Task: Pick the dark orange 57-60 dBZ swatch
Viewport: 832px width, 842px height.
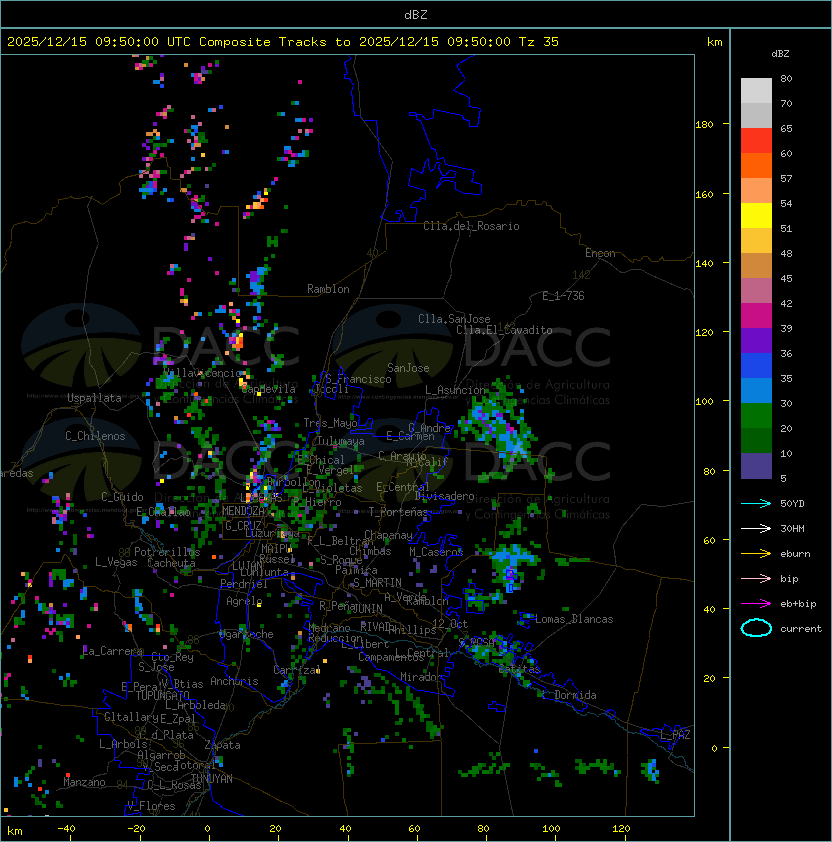Action: [756, 165]
